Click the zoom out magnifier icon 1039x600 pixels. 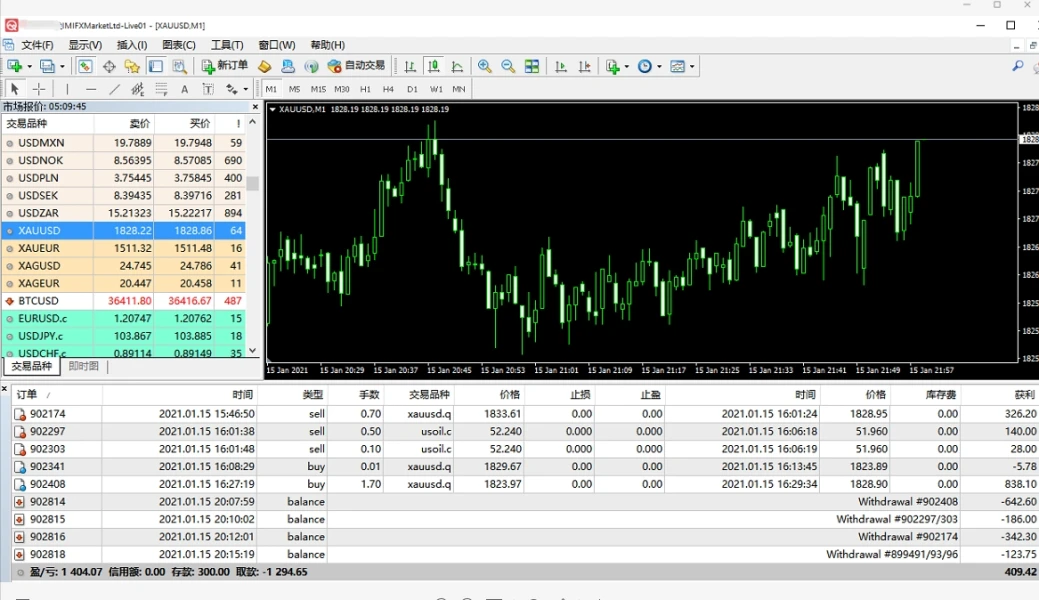click(x=508, y=66)
